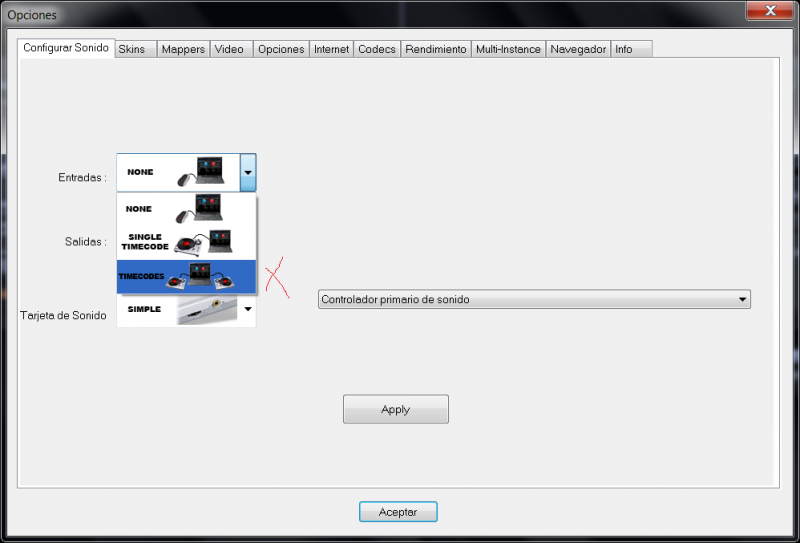Open the Opciones tab
The image size is (800, 543).
click(281, 50)
